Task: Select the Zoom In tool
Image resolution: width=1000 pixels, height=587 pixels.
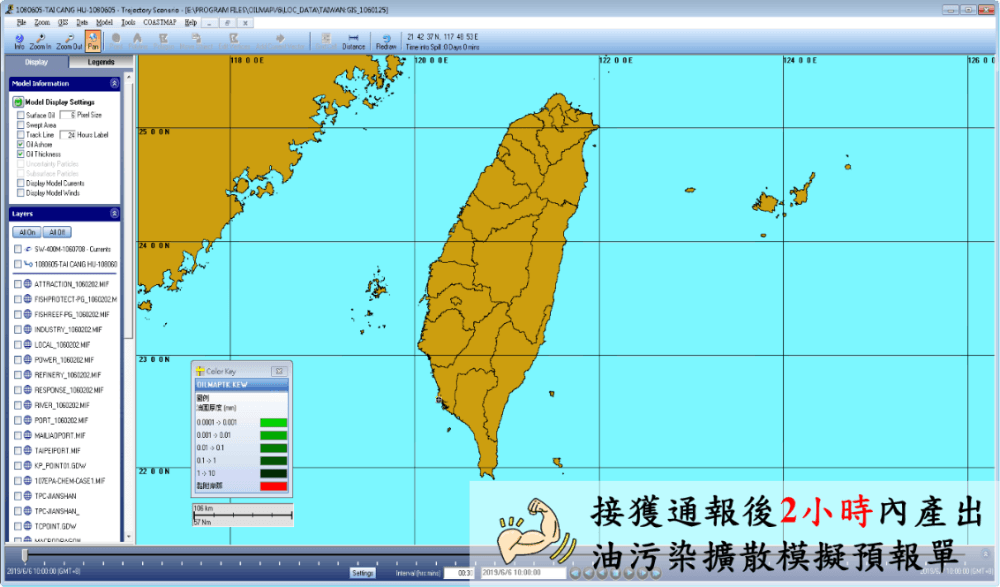Action: pyautogui.click(x=40, y=39)
